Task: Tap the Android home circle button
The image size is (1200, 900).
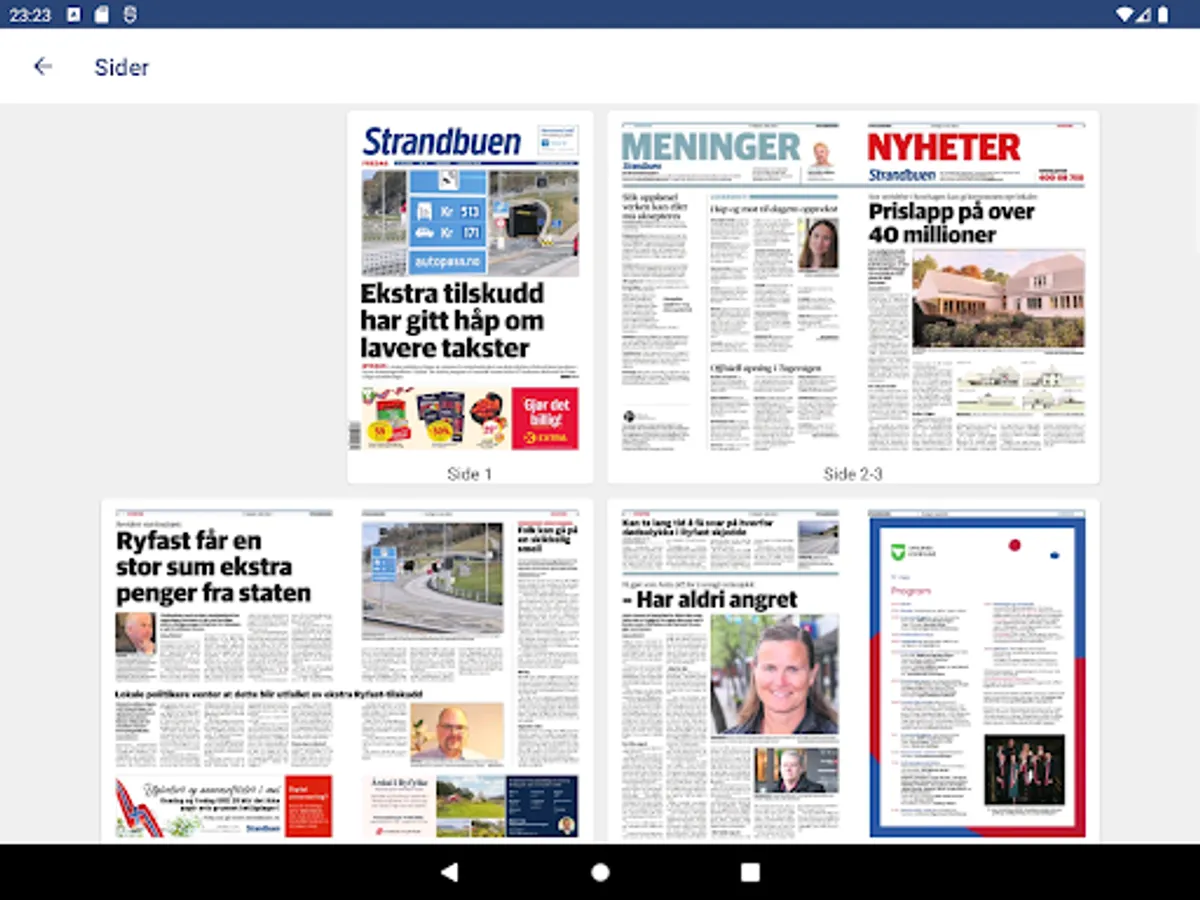Action: pyautogui.click(x=600, y=872)
